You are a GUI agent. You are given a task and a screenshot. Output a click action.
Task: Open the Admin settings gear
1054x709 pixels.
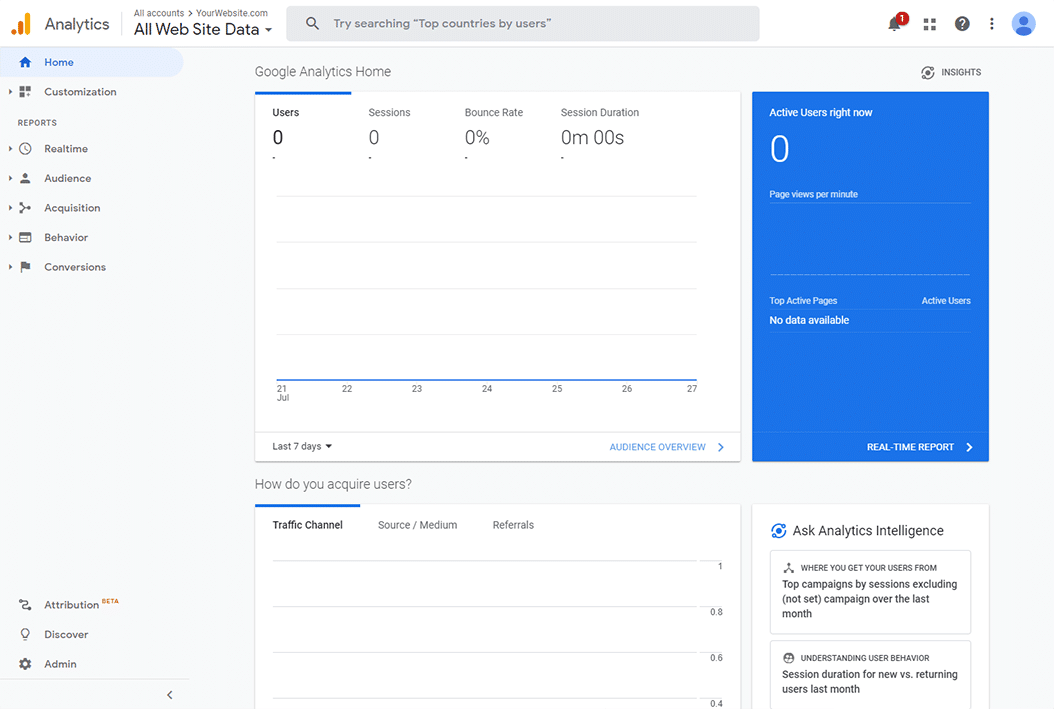(24, 663)
